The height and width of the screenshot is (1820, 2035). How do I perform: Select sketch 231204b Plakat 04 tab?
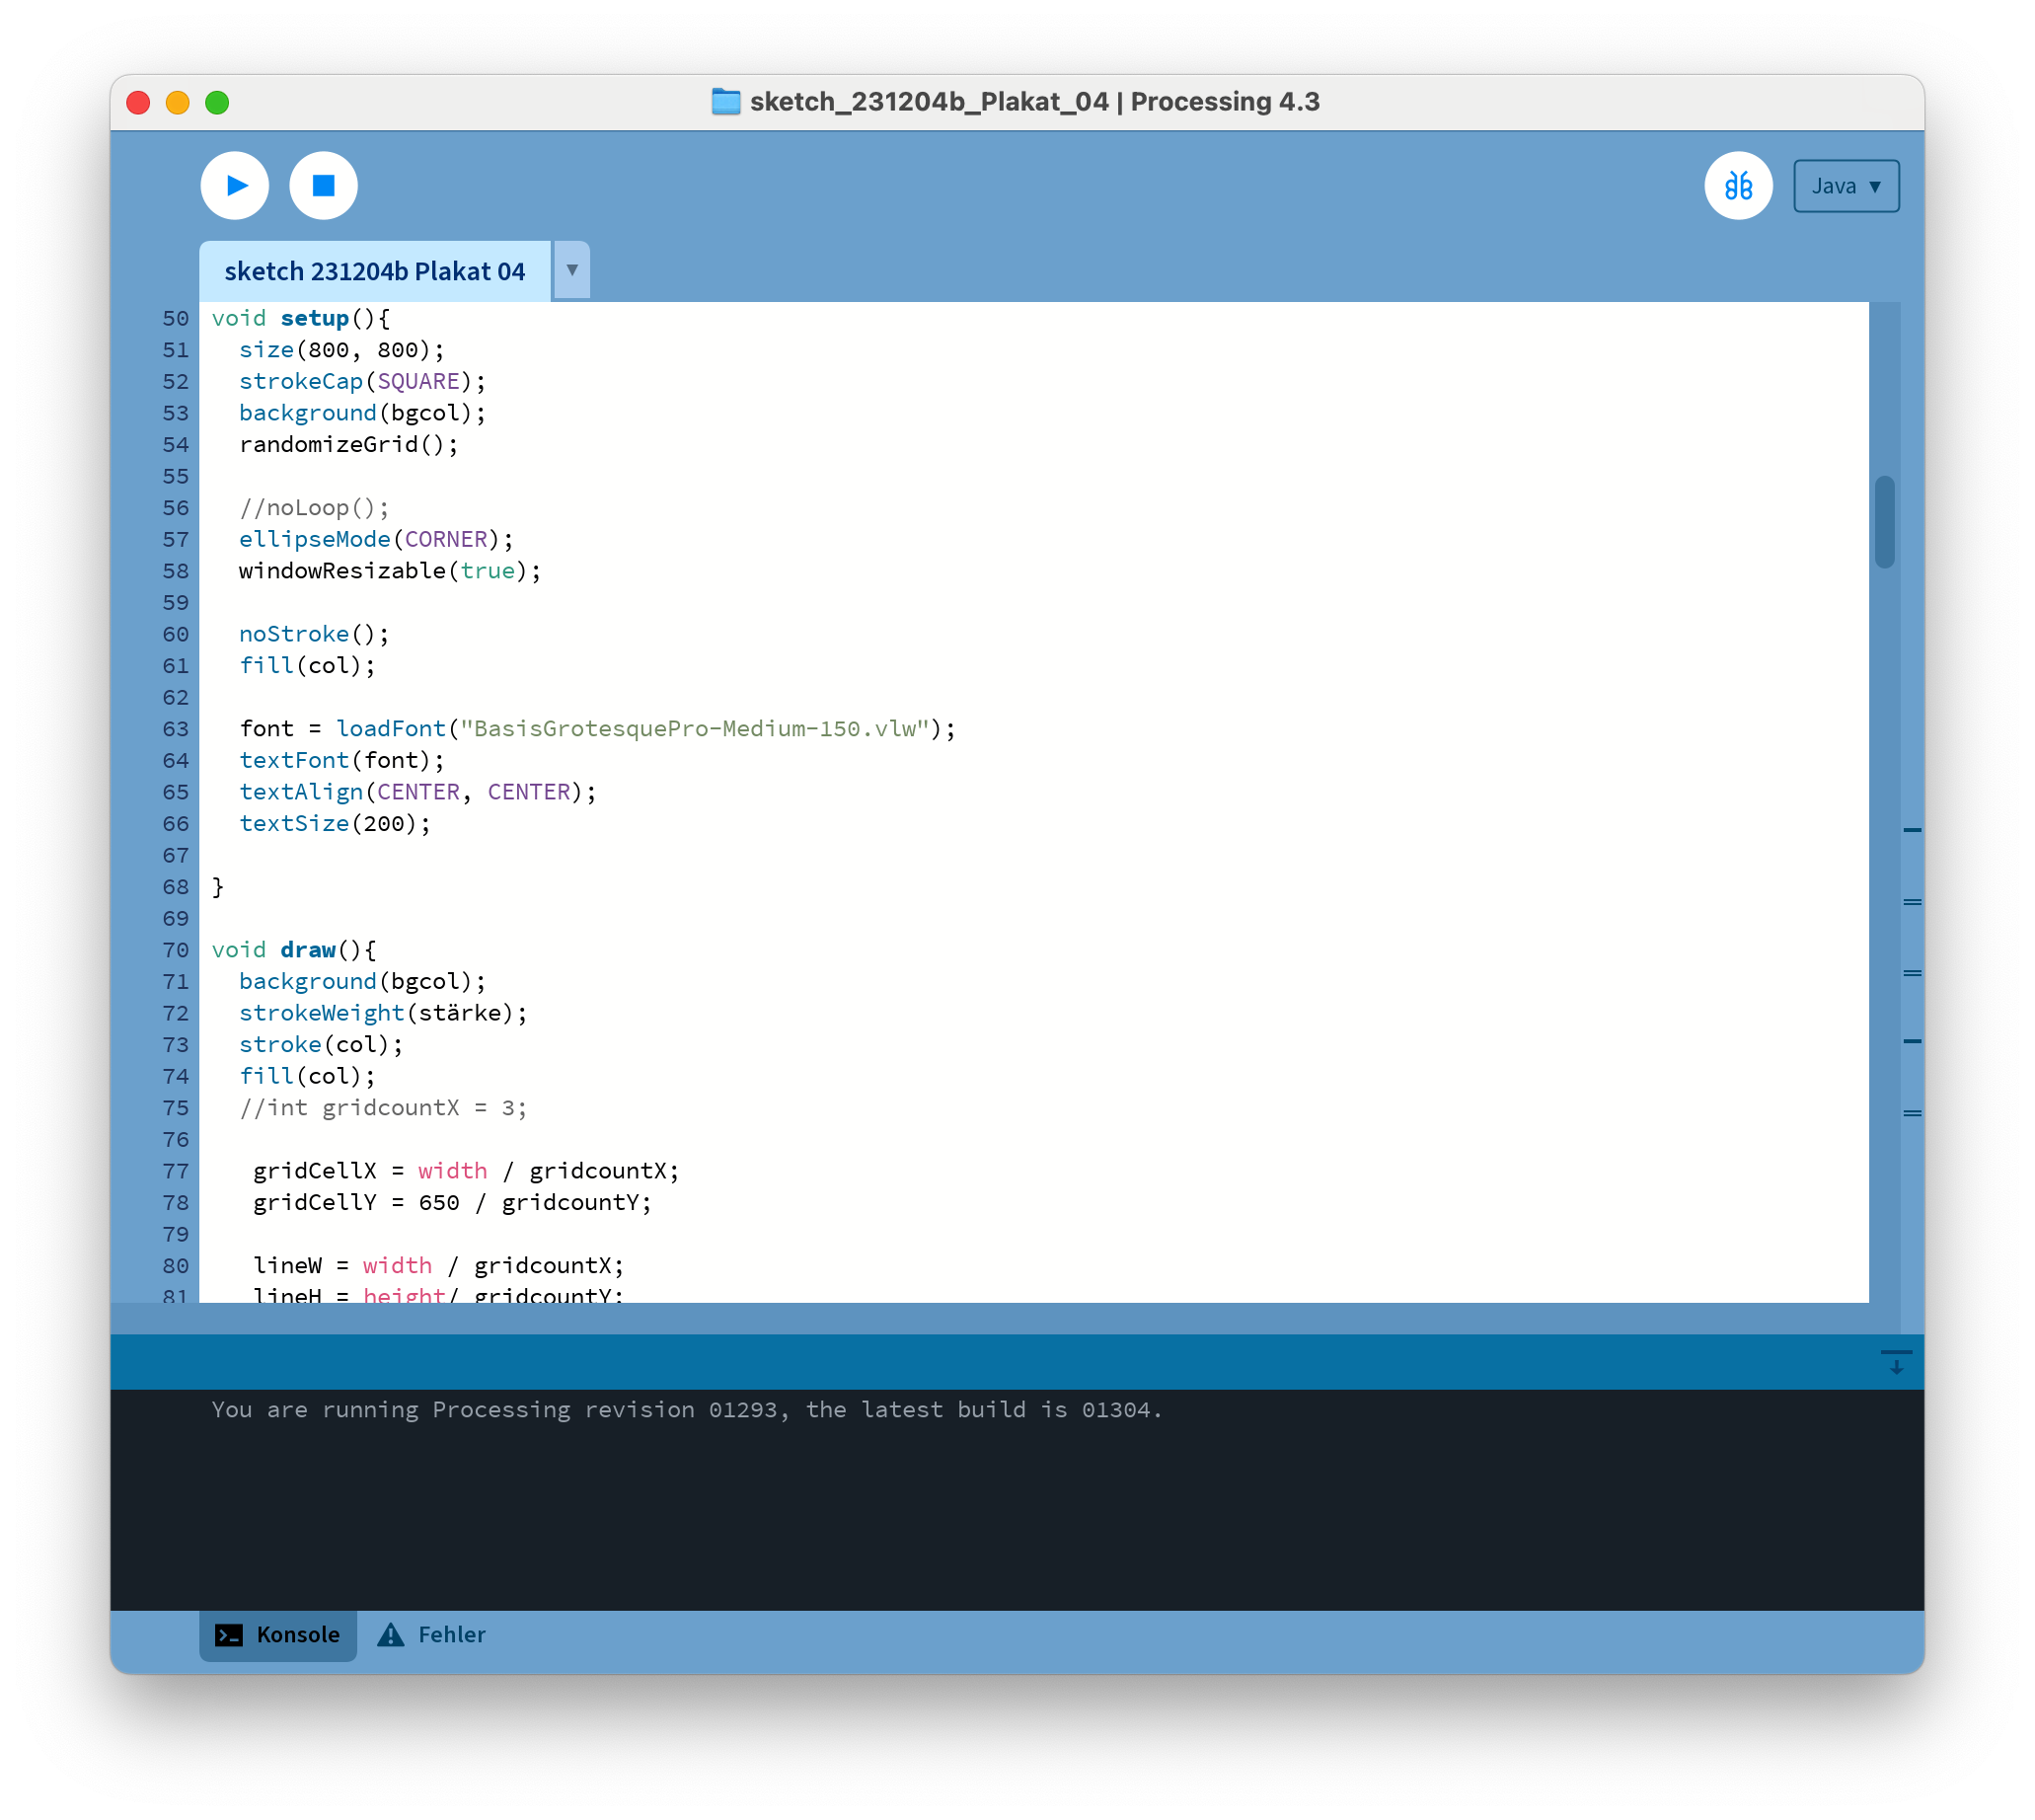pos(374,271)
